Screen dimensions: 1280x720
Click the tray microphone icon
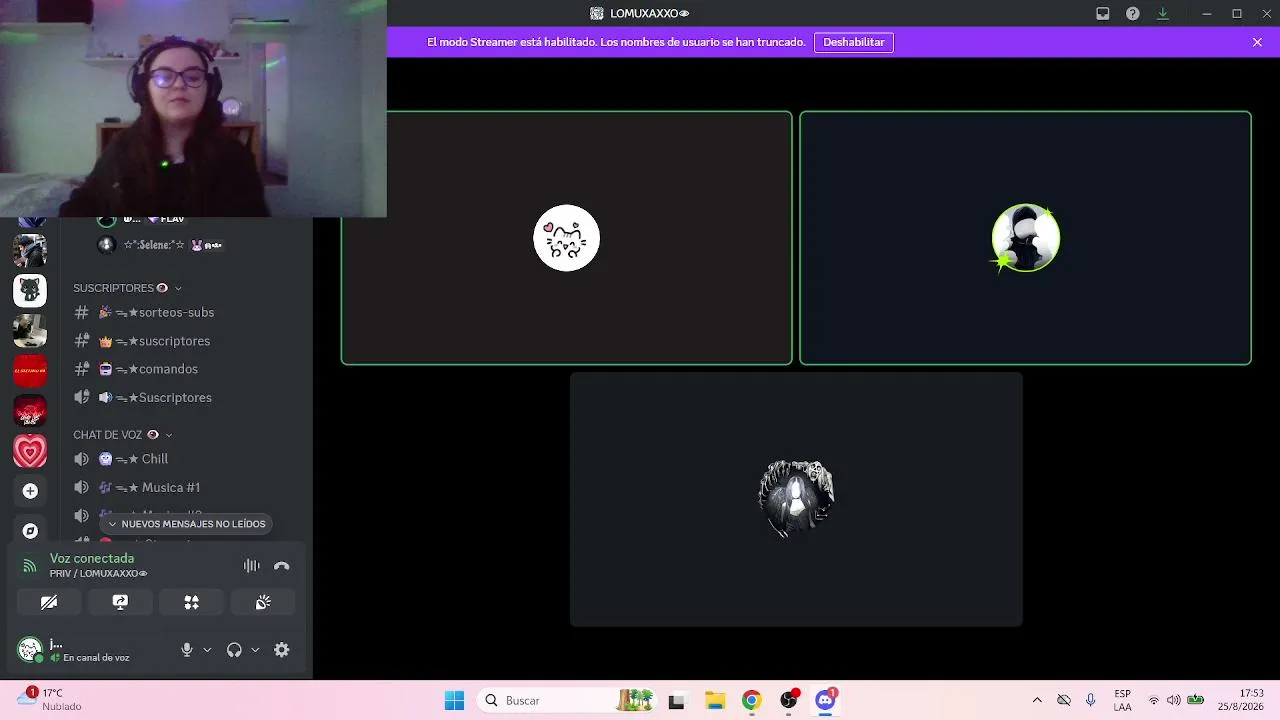[1091, 700]
